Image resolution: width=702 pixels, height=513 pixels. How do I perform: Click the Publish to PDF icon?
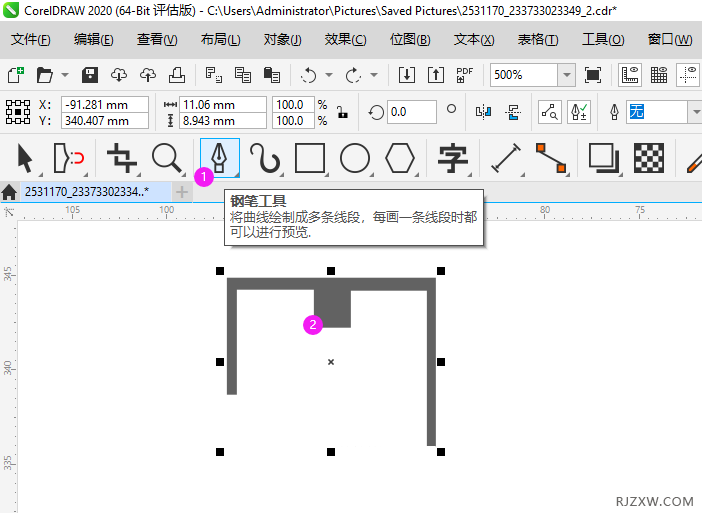pyautogui.click(x=465, y=75)
